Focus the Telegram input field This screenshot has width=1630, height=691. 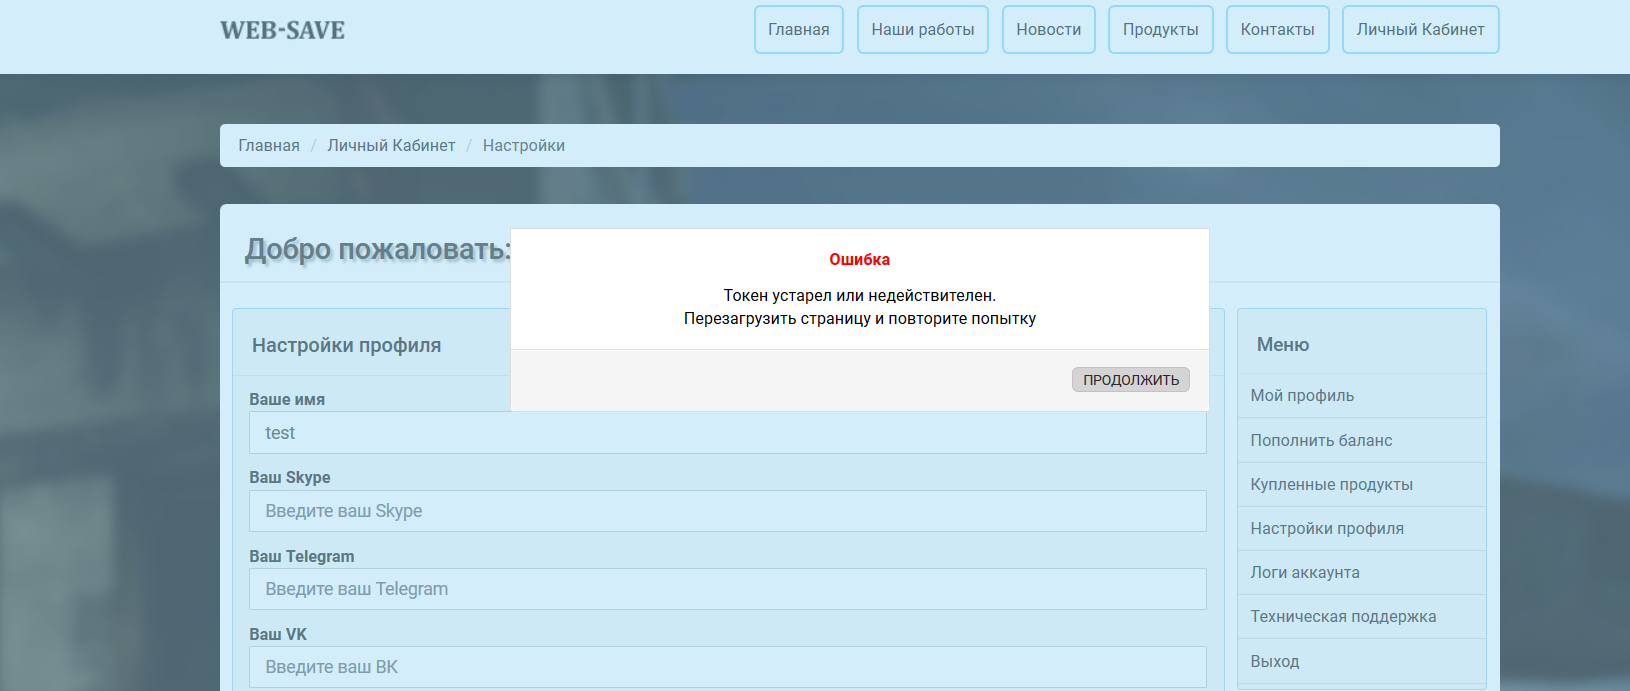(x=728, y=589)
